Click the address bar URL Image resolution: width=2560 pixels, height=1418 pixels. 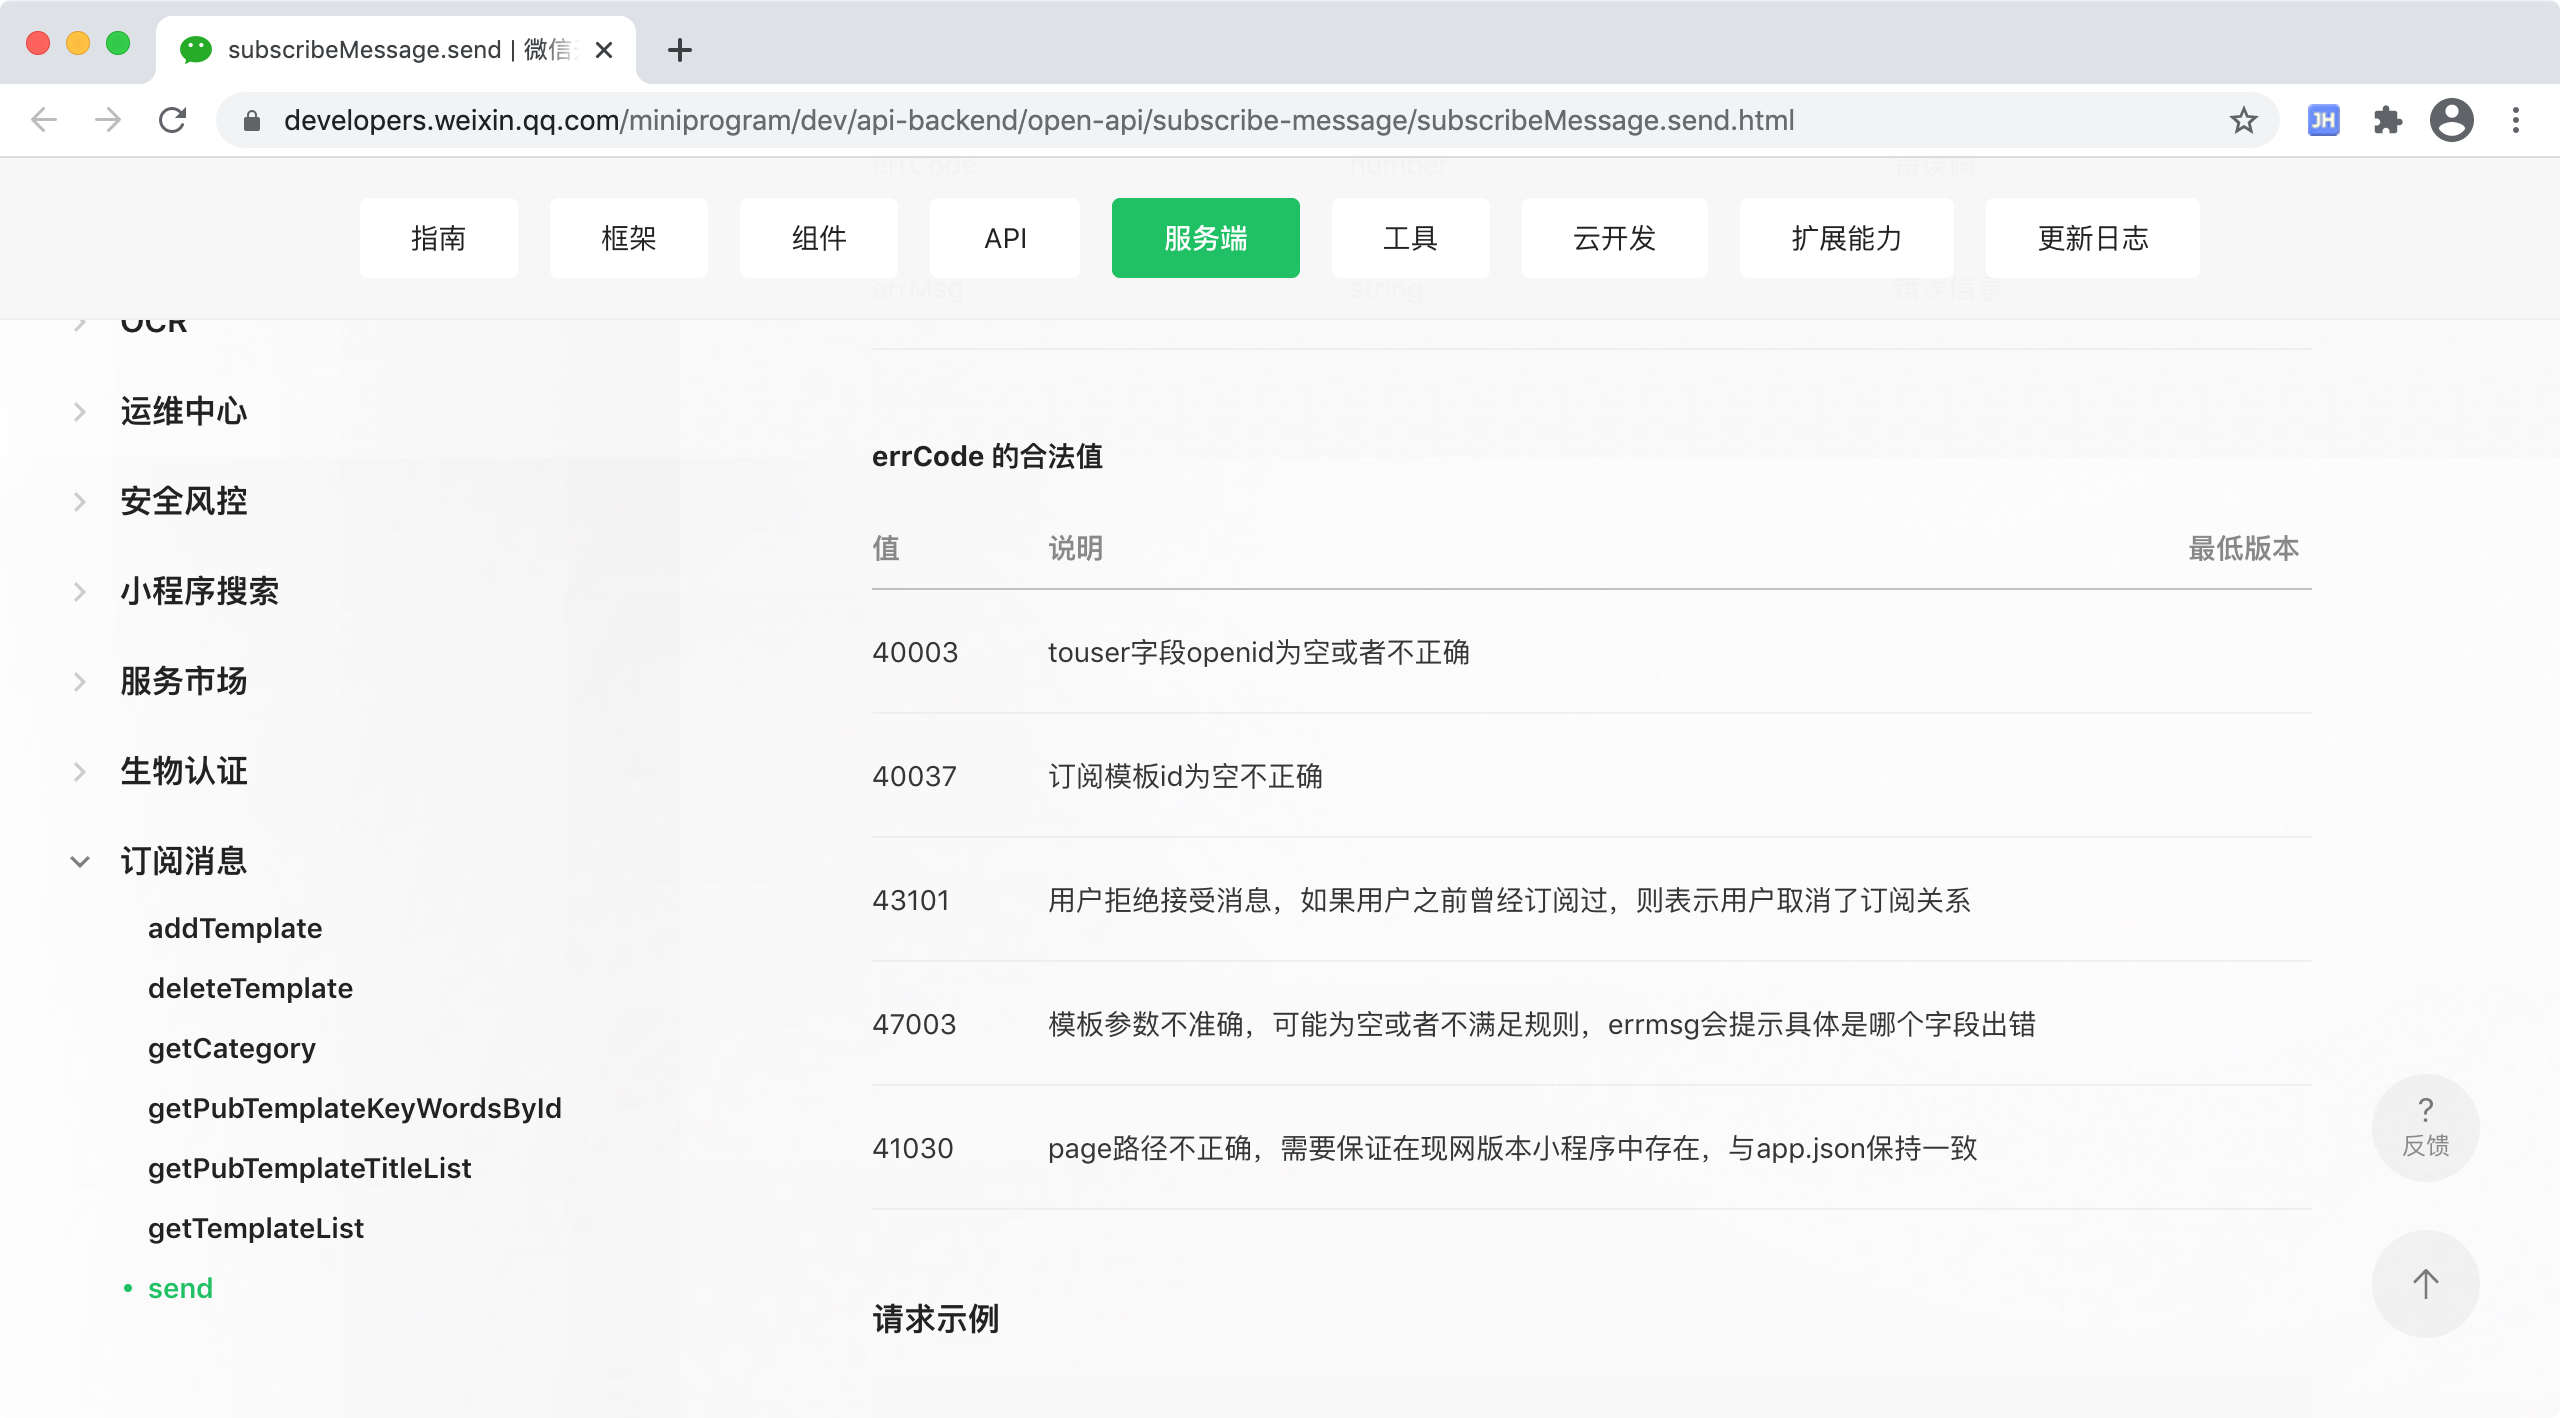(1038, 120)
